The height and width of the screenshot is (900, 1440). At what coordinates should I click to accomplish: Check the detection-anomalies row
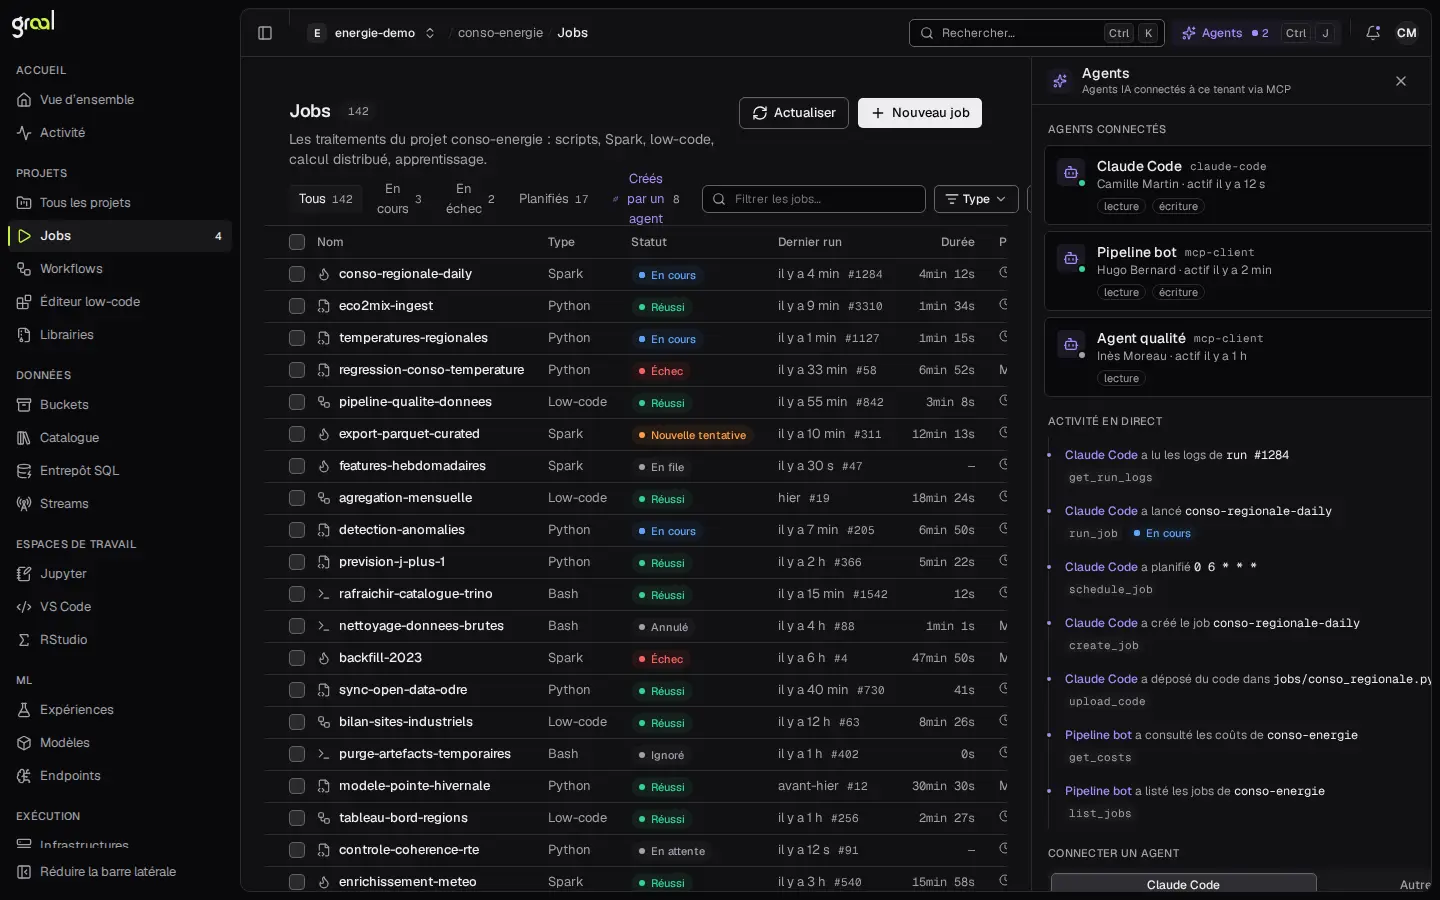[297, 530]
